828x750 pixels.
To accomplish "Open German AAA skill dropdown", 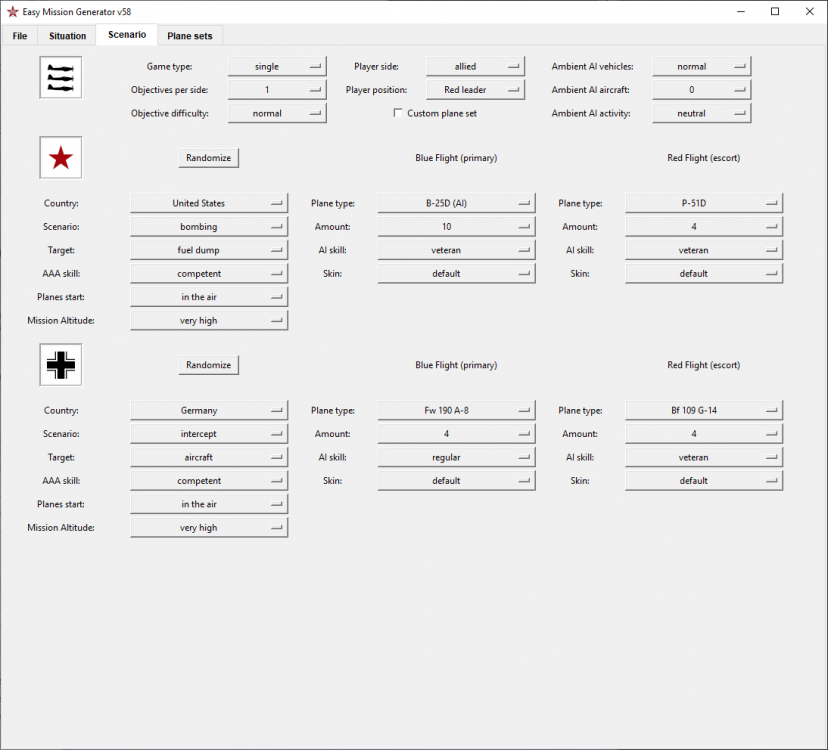I will pyautogui.click(x=209, y=481).
